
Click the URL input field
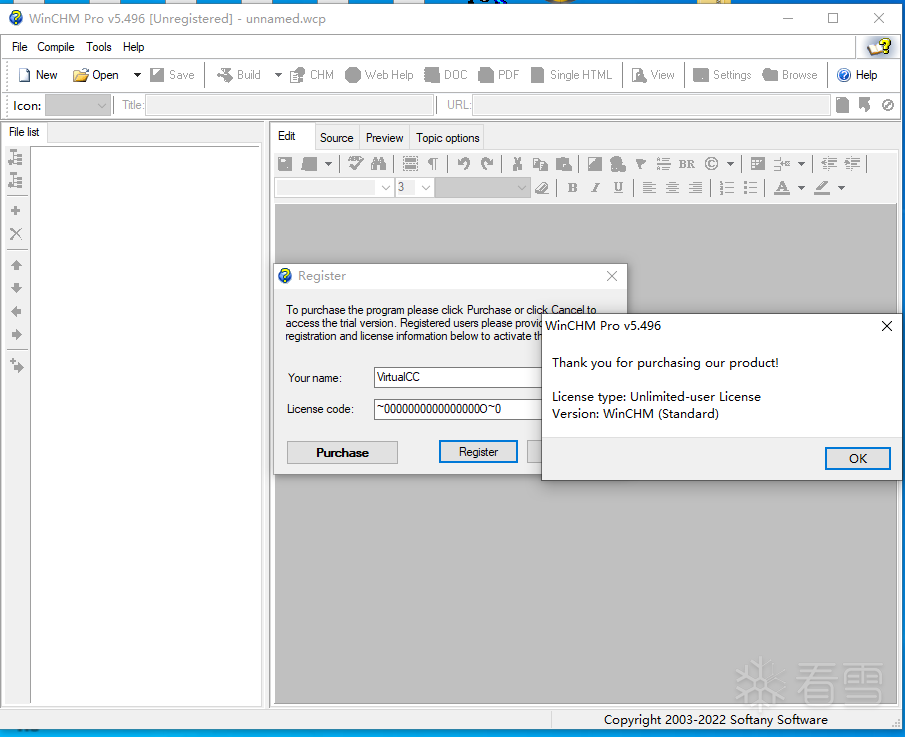[651, 105]
